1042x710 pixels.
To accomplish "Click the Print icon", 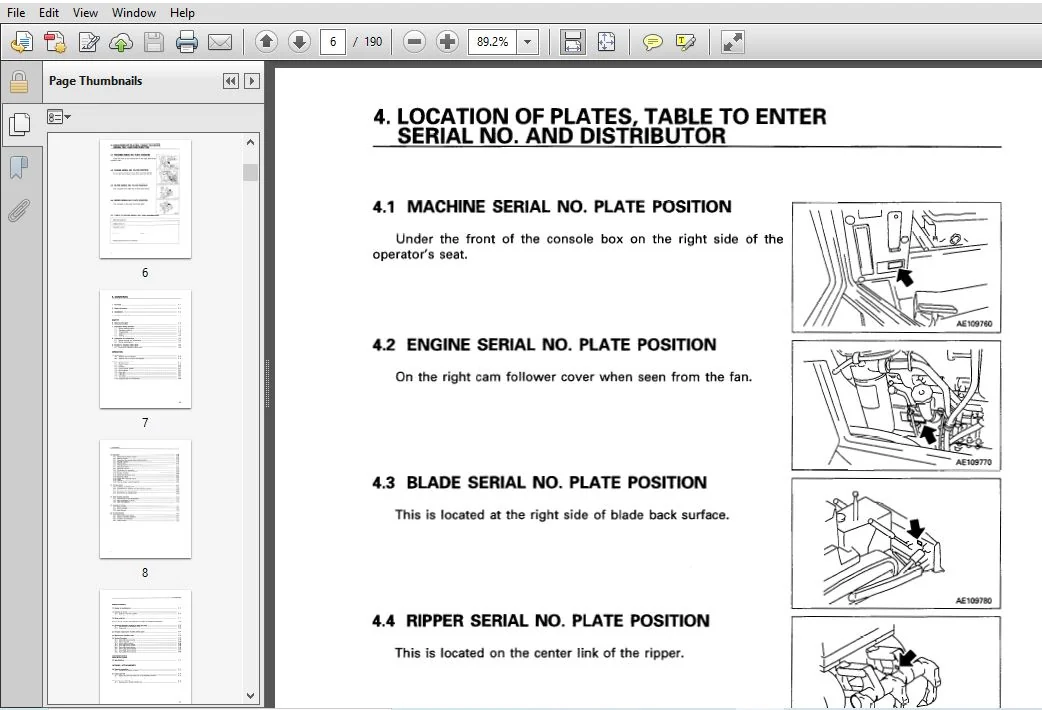I will [187, 42].
